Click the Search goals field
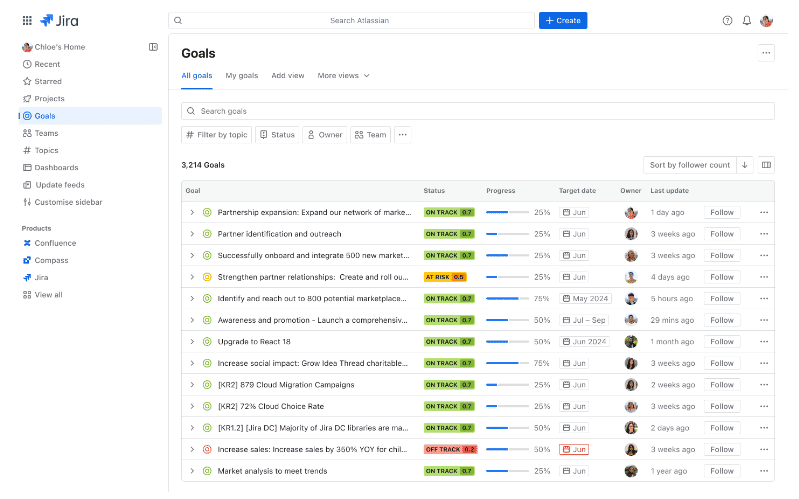This screenshot has width=799, height=499. click(478, 111)
